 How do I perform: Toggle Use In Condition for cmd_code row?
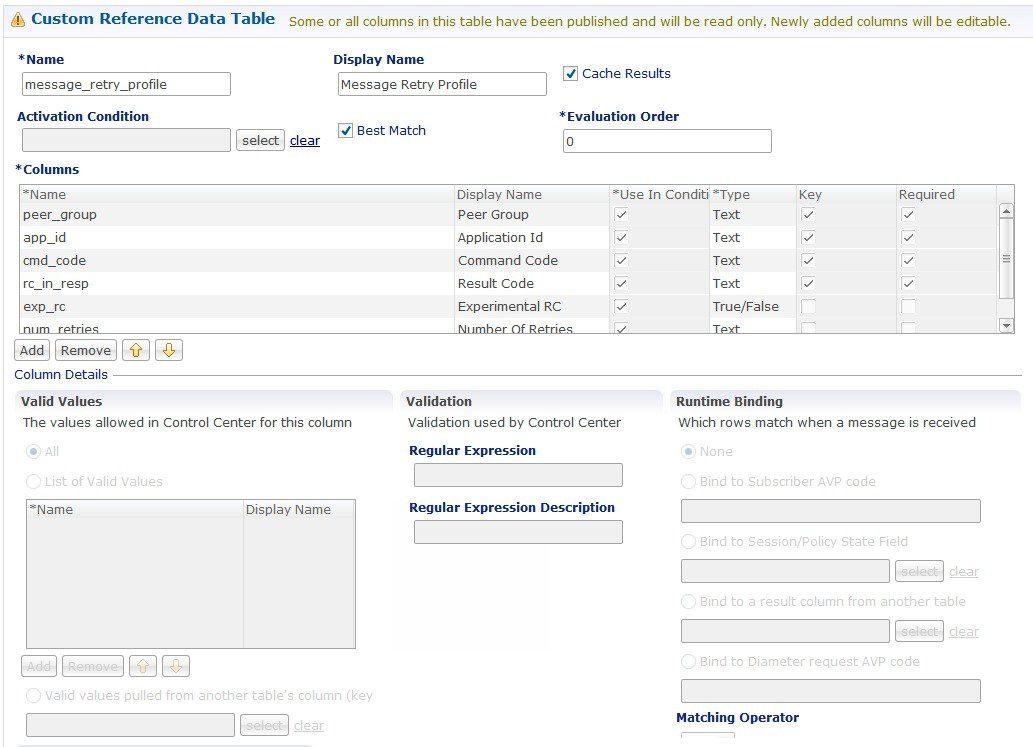point(621,260)
